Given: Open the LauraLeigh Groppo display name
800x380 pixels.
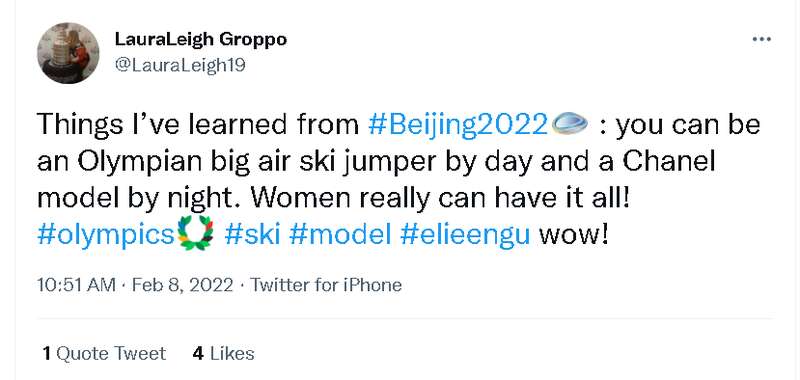Looking at the screenshot, I should [x=201, y=39].
